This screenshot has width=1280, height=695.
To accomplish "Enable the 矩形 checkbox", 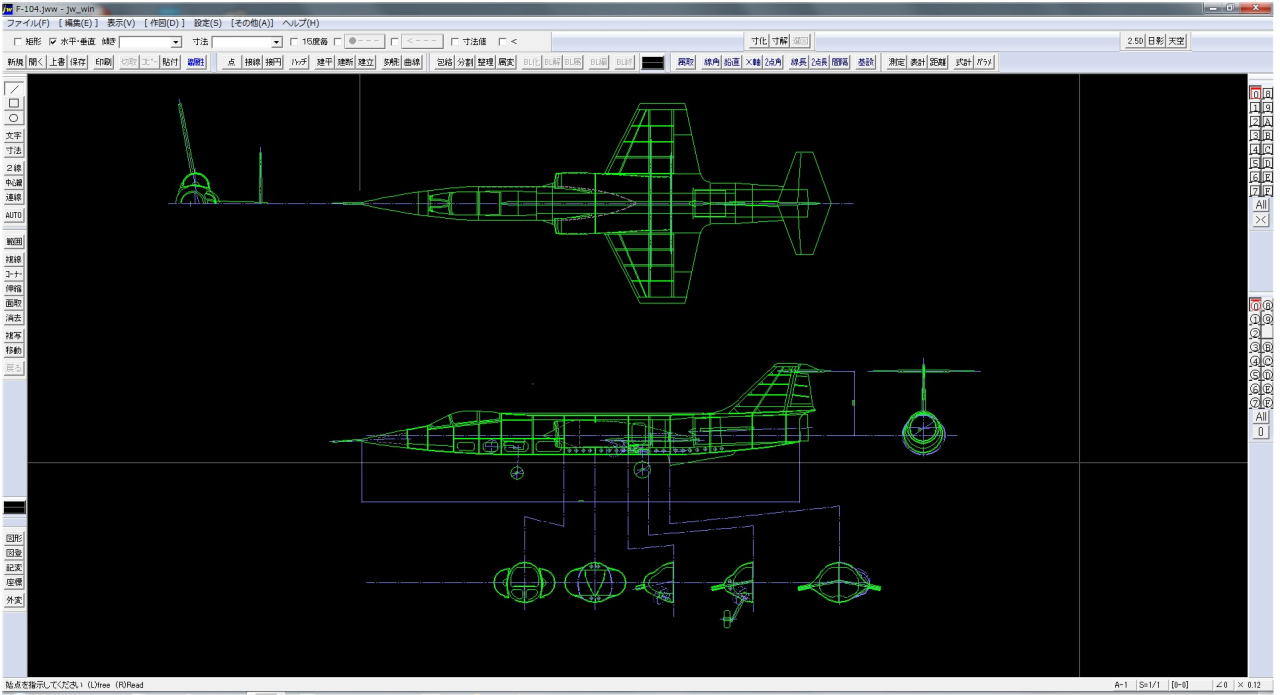I will coord(17,42).
